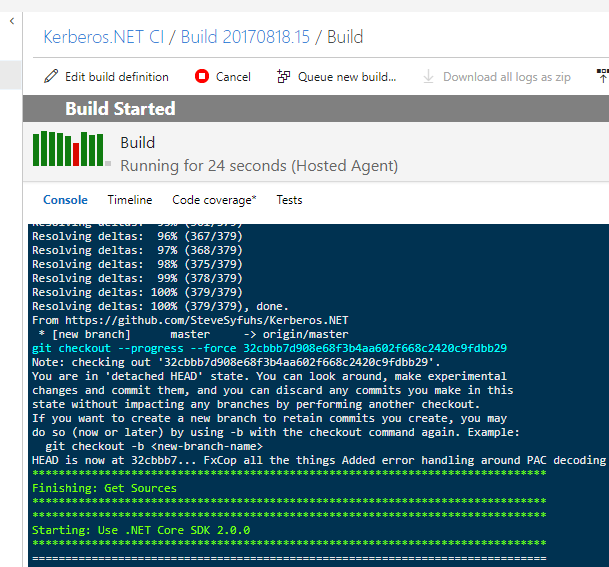This screenshot has width=609, height=567.
Task: Open the Build 20170818.15 breadcrumb link
Action: pyautogui.click(x=245, y=37)
